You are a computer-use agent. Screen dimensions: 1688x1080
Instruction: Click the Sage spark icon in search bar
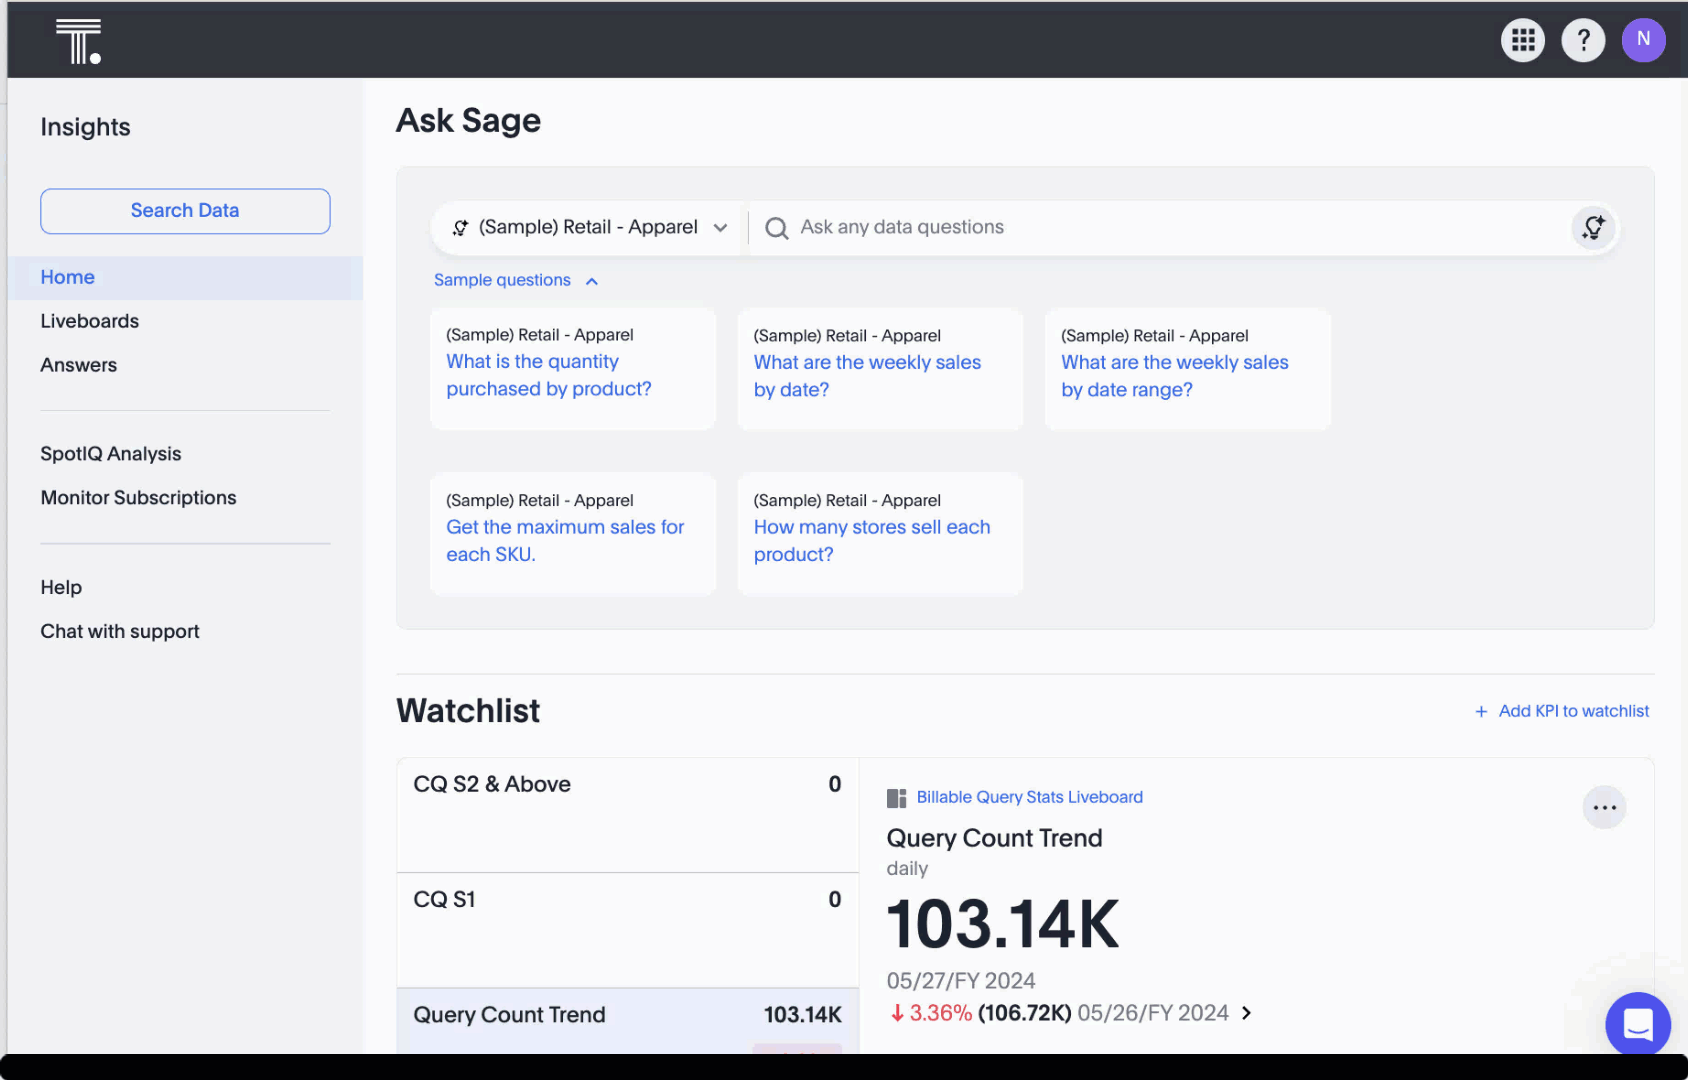coord(1594,227)
